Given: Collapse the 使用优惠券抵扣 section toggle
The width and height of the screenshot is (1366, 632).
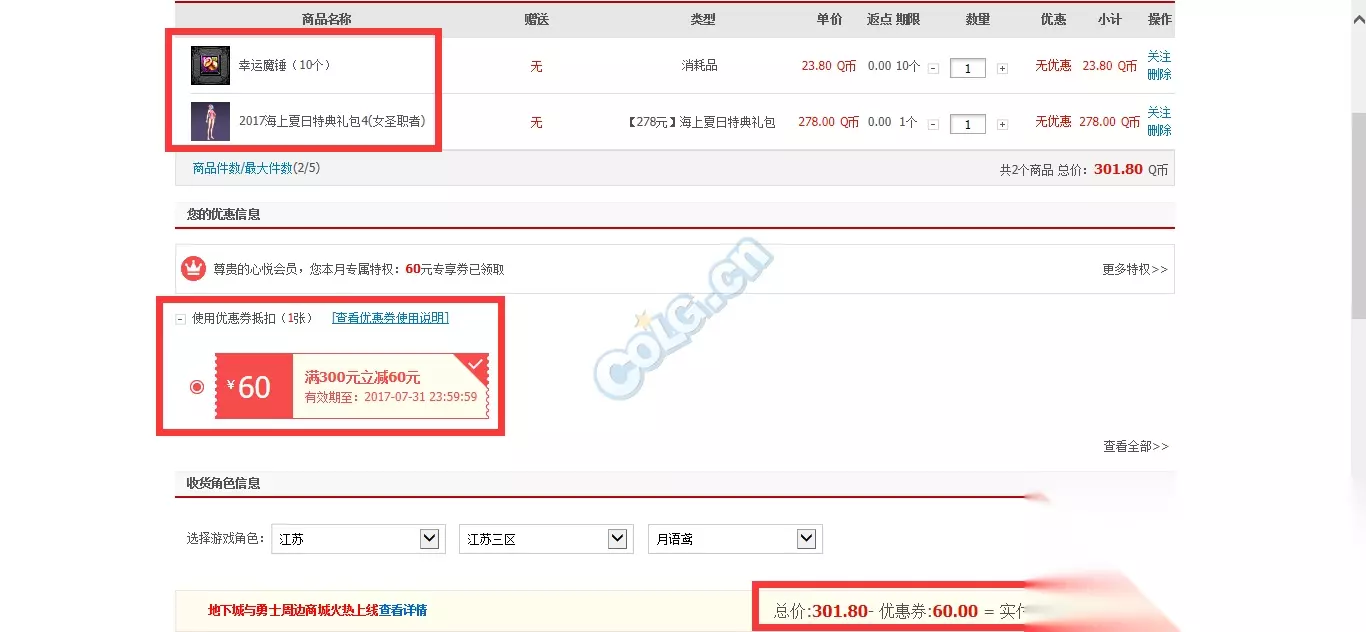Looking at the screenshot, I should (180, 319).
